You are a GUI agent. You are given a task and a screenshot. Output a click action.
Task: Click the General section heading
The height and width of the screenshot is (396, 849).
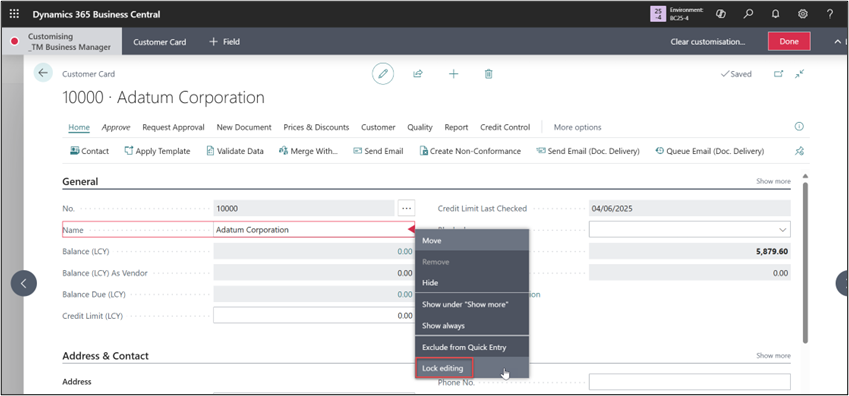pos(80,181)
